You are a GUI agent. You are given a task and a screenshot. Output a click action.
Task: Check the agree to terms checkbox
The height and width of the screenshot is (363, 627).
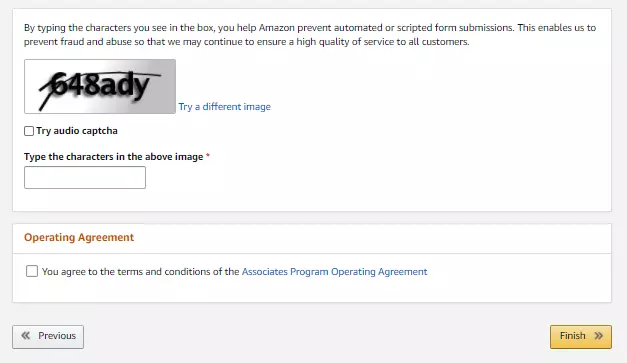point(32,271)
